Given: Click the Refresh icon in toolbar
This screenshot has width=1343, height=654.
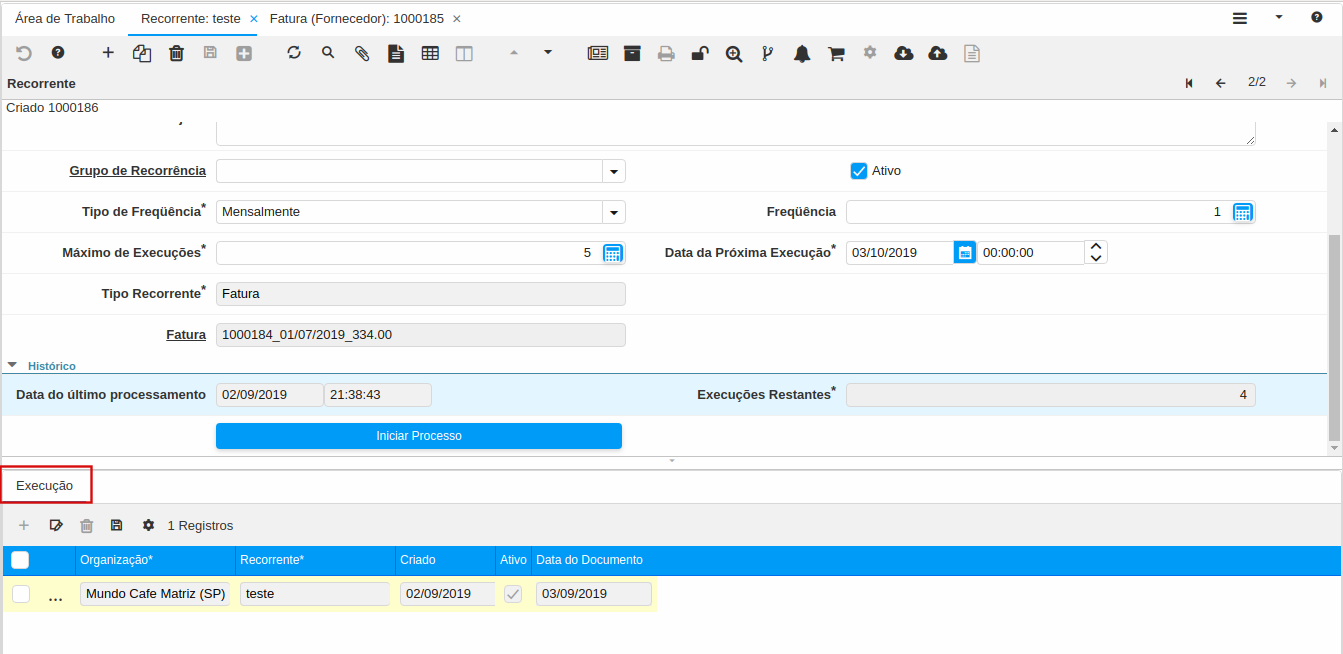Looking at the screenshot, I should 294,53.
